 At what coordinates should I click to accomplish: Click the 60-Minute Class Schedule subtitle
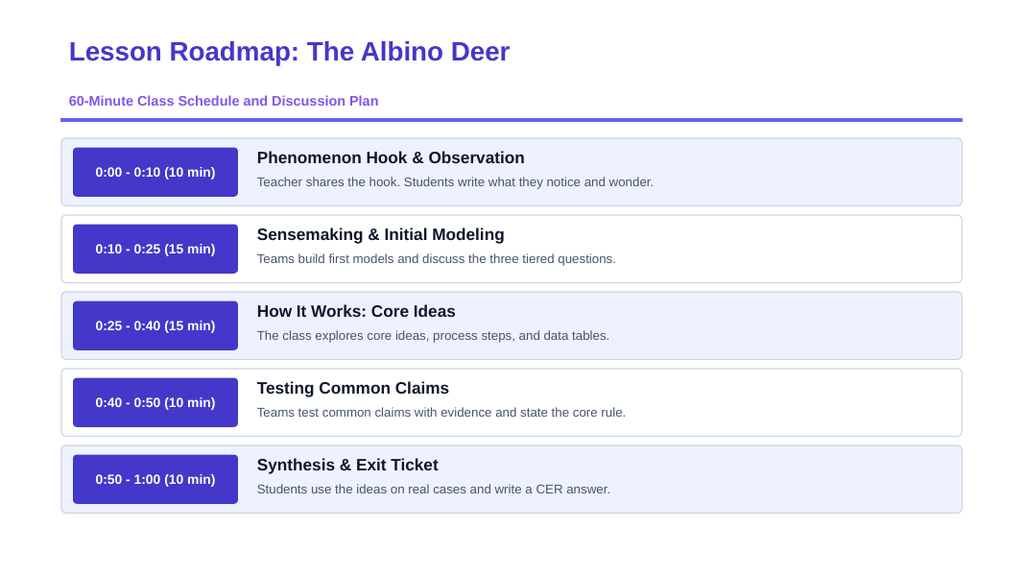coord(223,101)
